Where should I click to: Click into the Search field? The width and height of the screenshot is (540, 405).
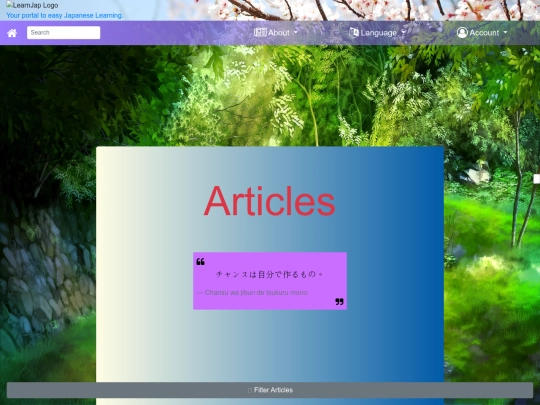(63, 33)
